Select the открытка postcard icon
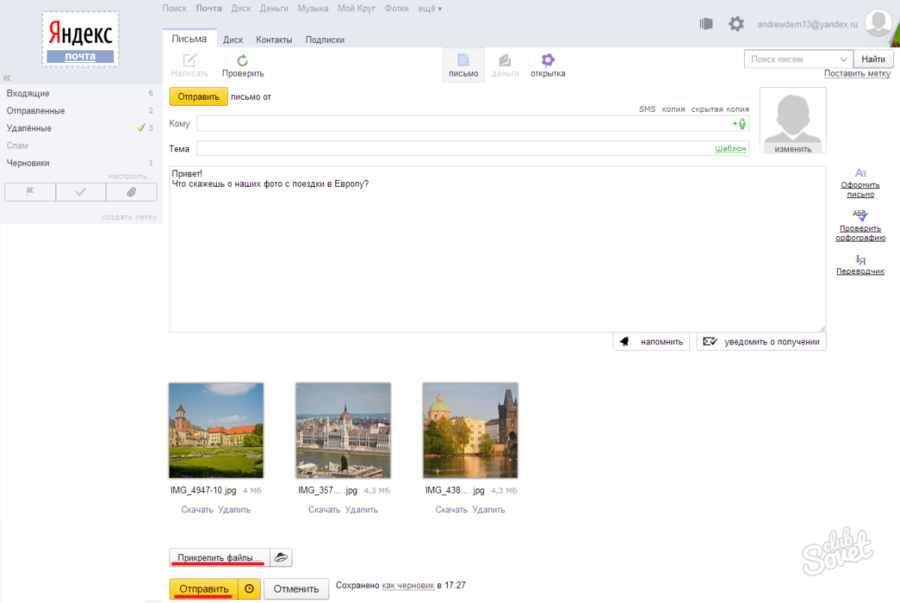The height and width of the screenshot is (603, 900). tap(547, 61)
